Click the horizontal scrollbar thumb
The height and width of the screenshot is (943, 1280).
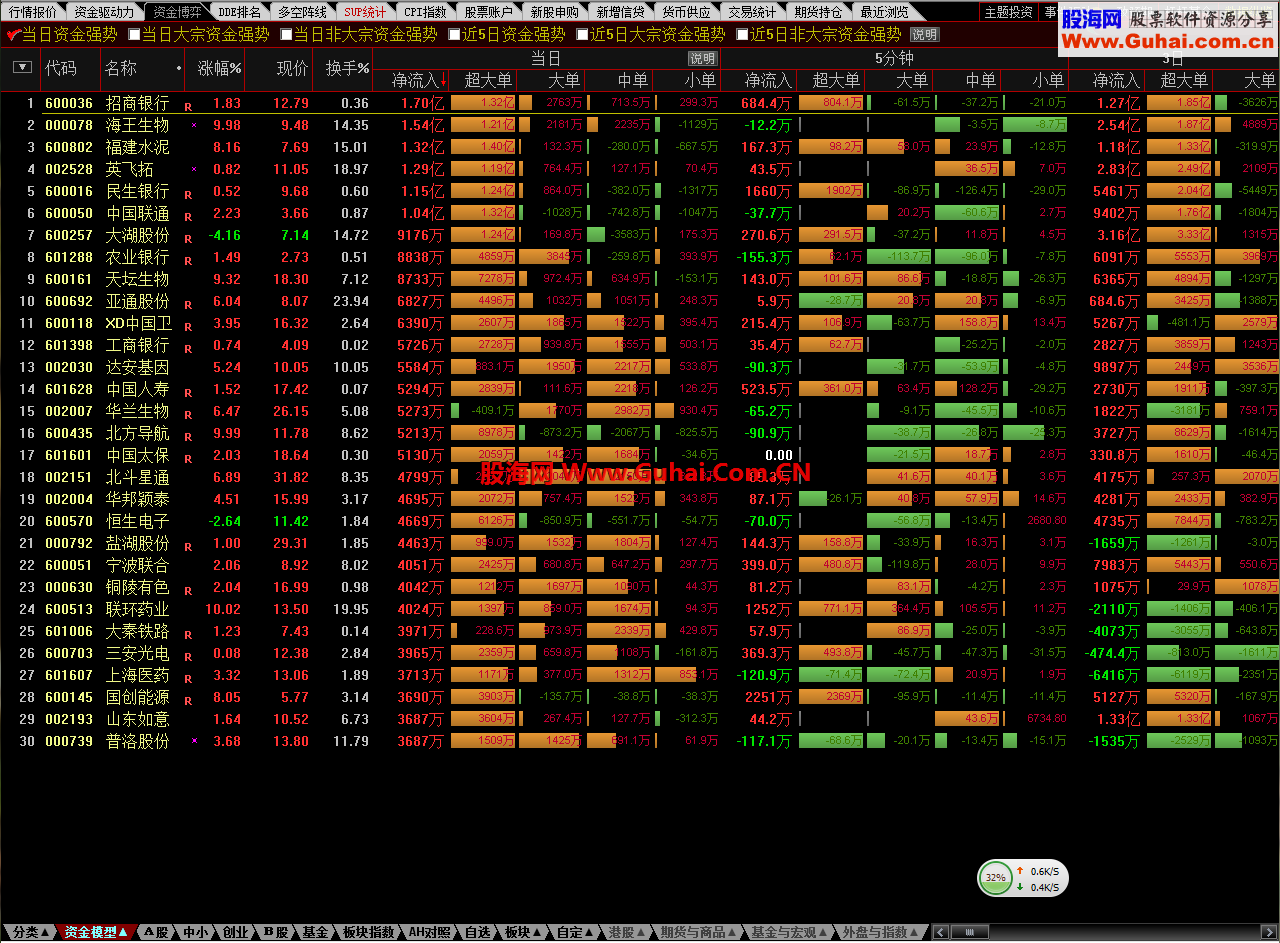[x=970, y=932]
